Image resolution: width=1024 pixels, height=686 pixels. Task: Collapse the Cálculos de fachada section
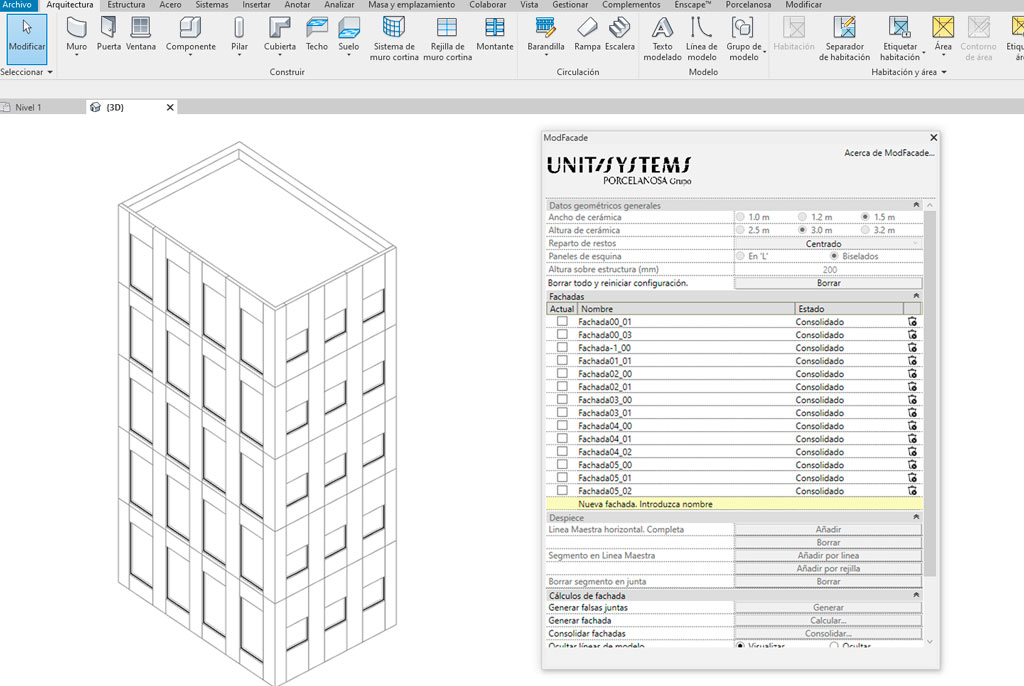(916, 595)
